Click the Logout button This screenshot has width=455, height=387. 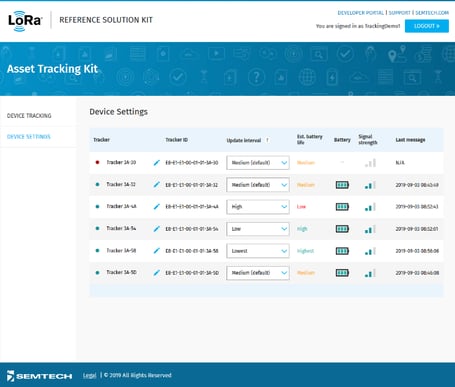click(x=427, y=26)
